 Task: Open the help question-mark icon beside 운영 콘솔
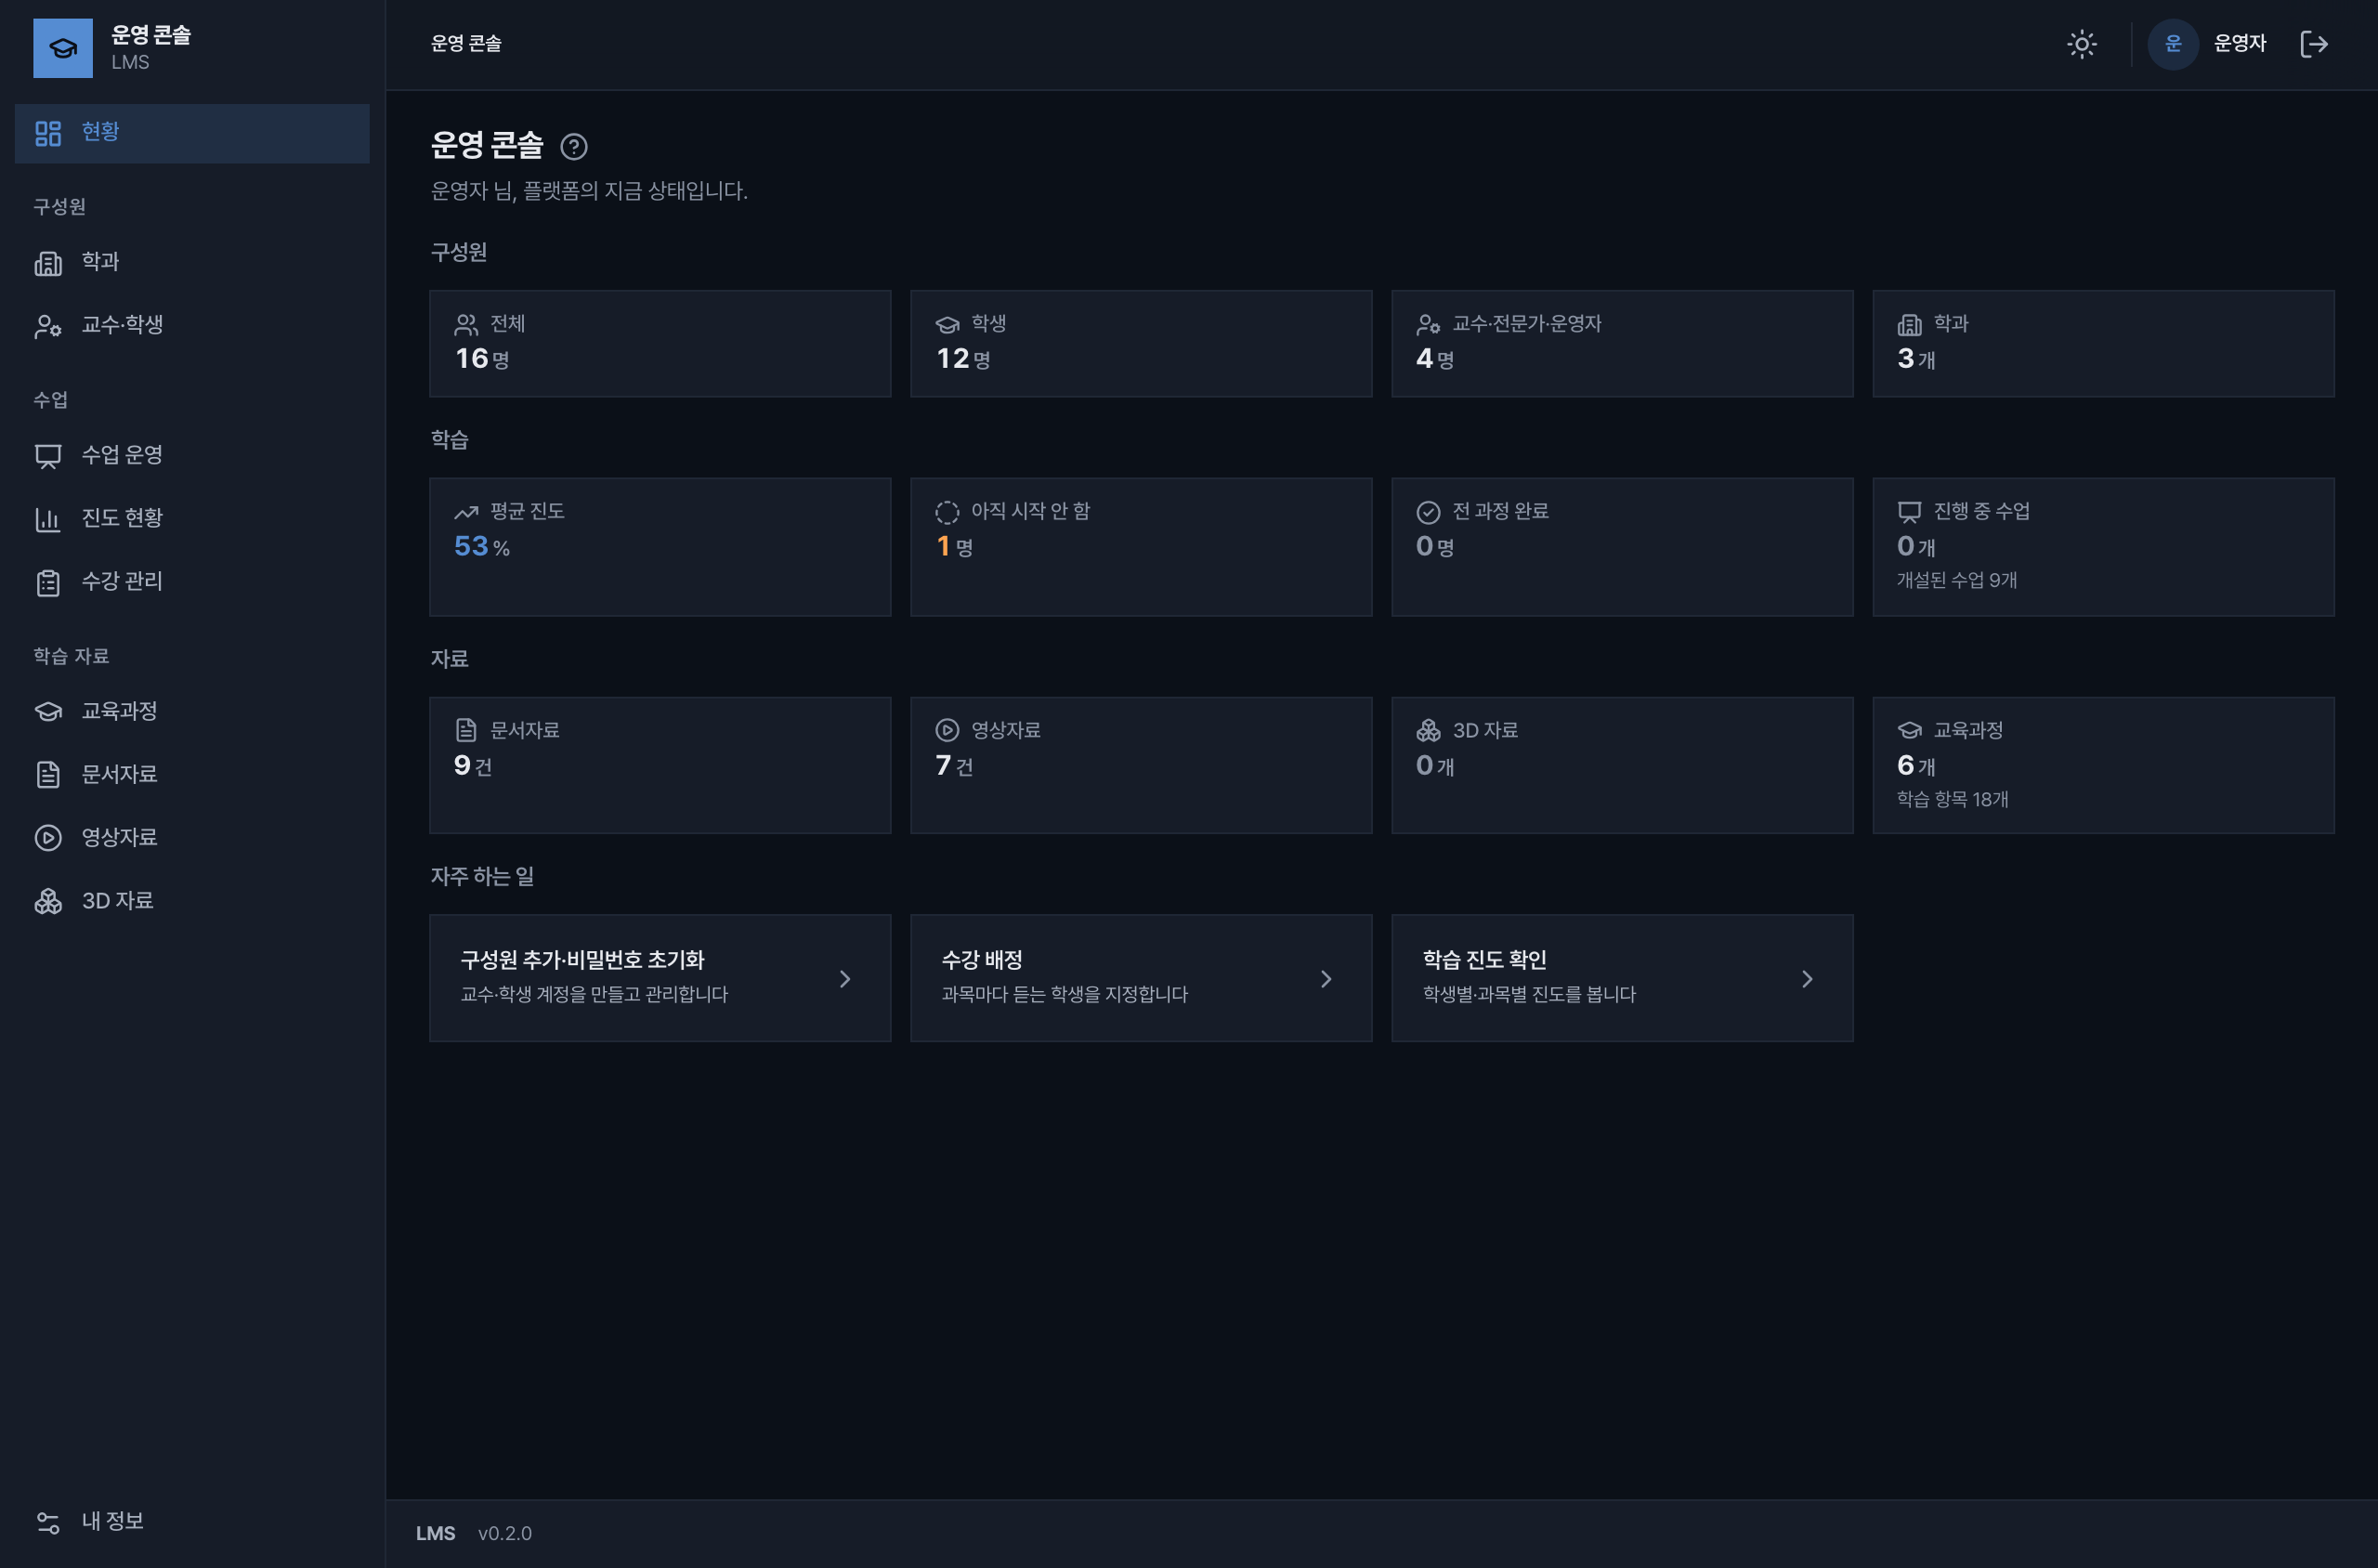click(x=573, y=147)
